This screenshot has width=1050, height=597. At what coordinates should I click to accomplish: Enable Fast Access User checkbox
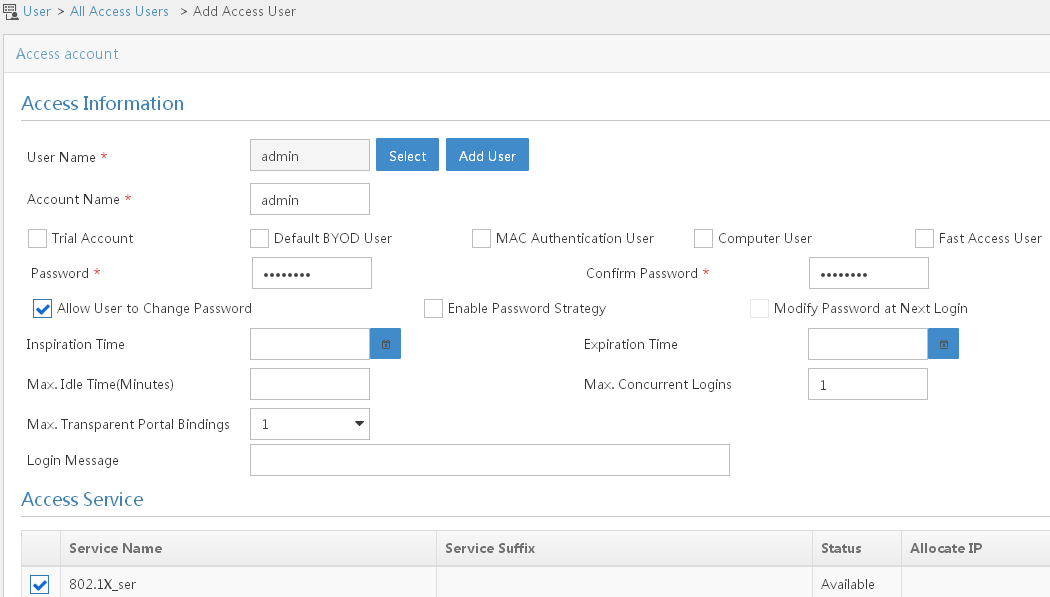(x=924, y=238)
